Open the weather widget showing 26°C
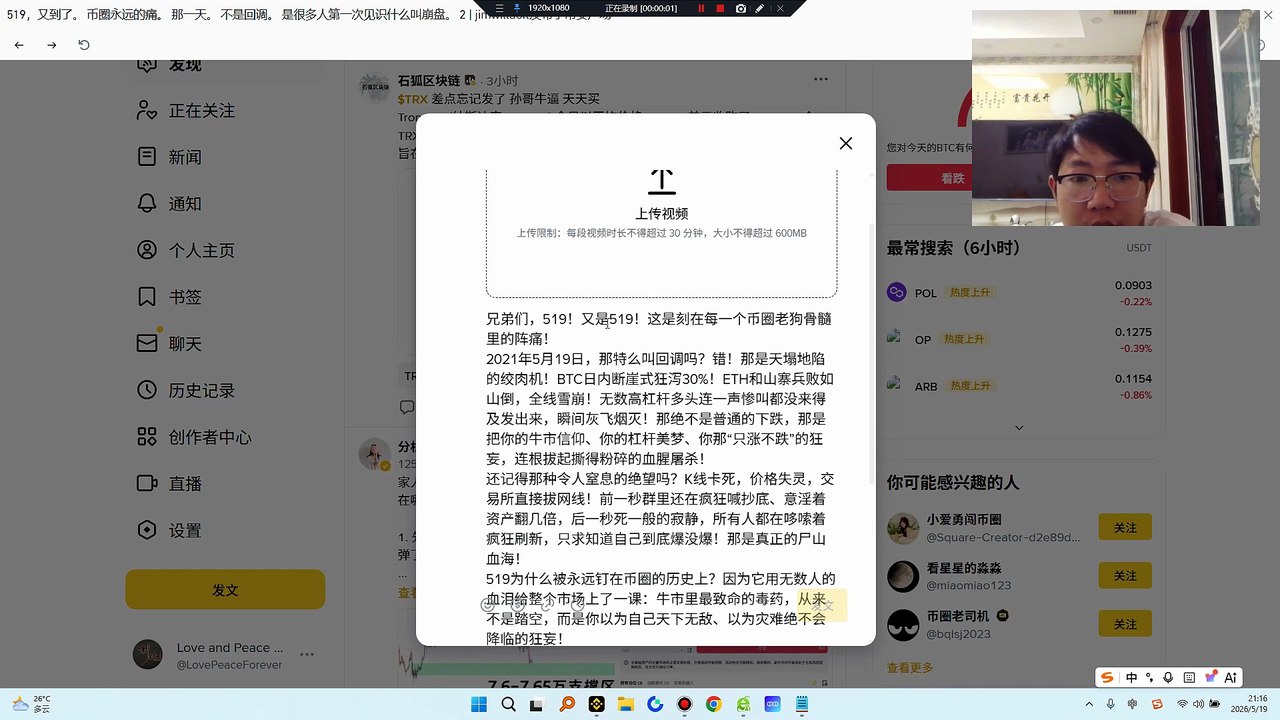Viewport: 1280px width, 720px height. coord(31,704)
